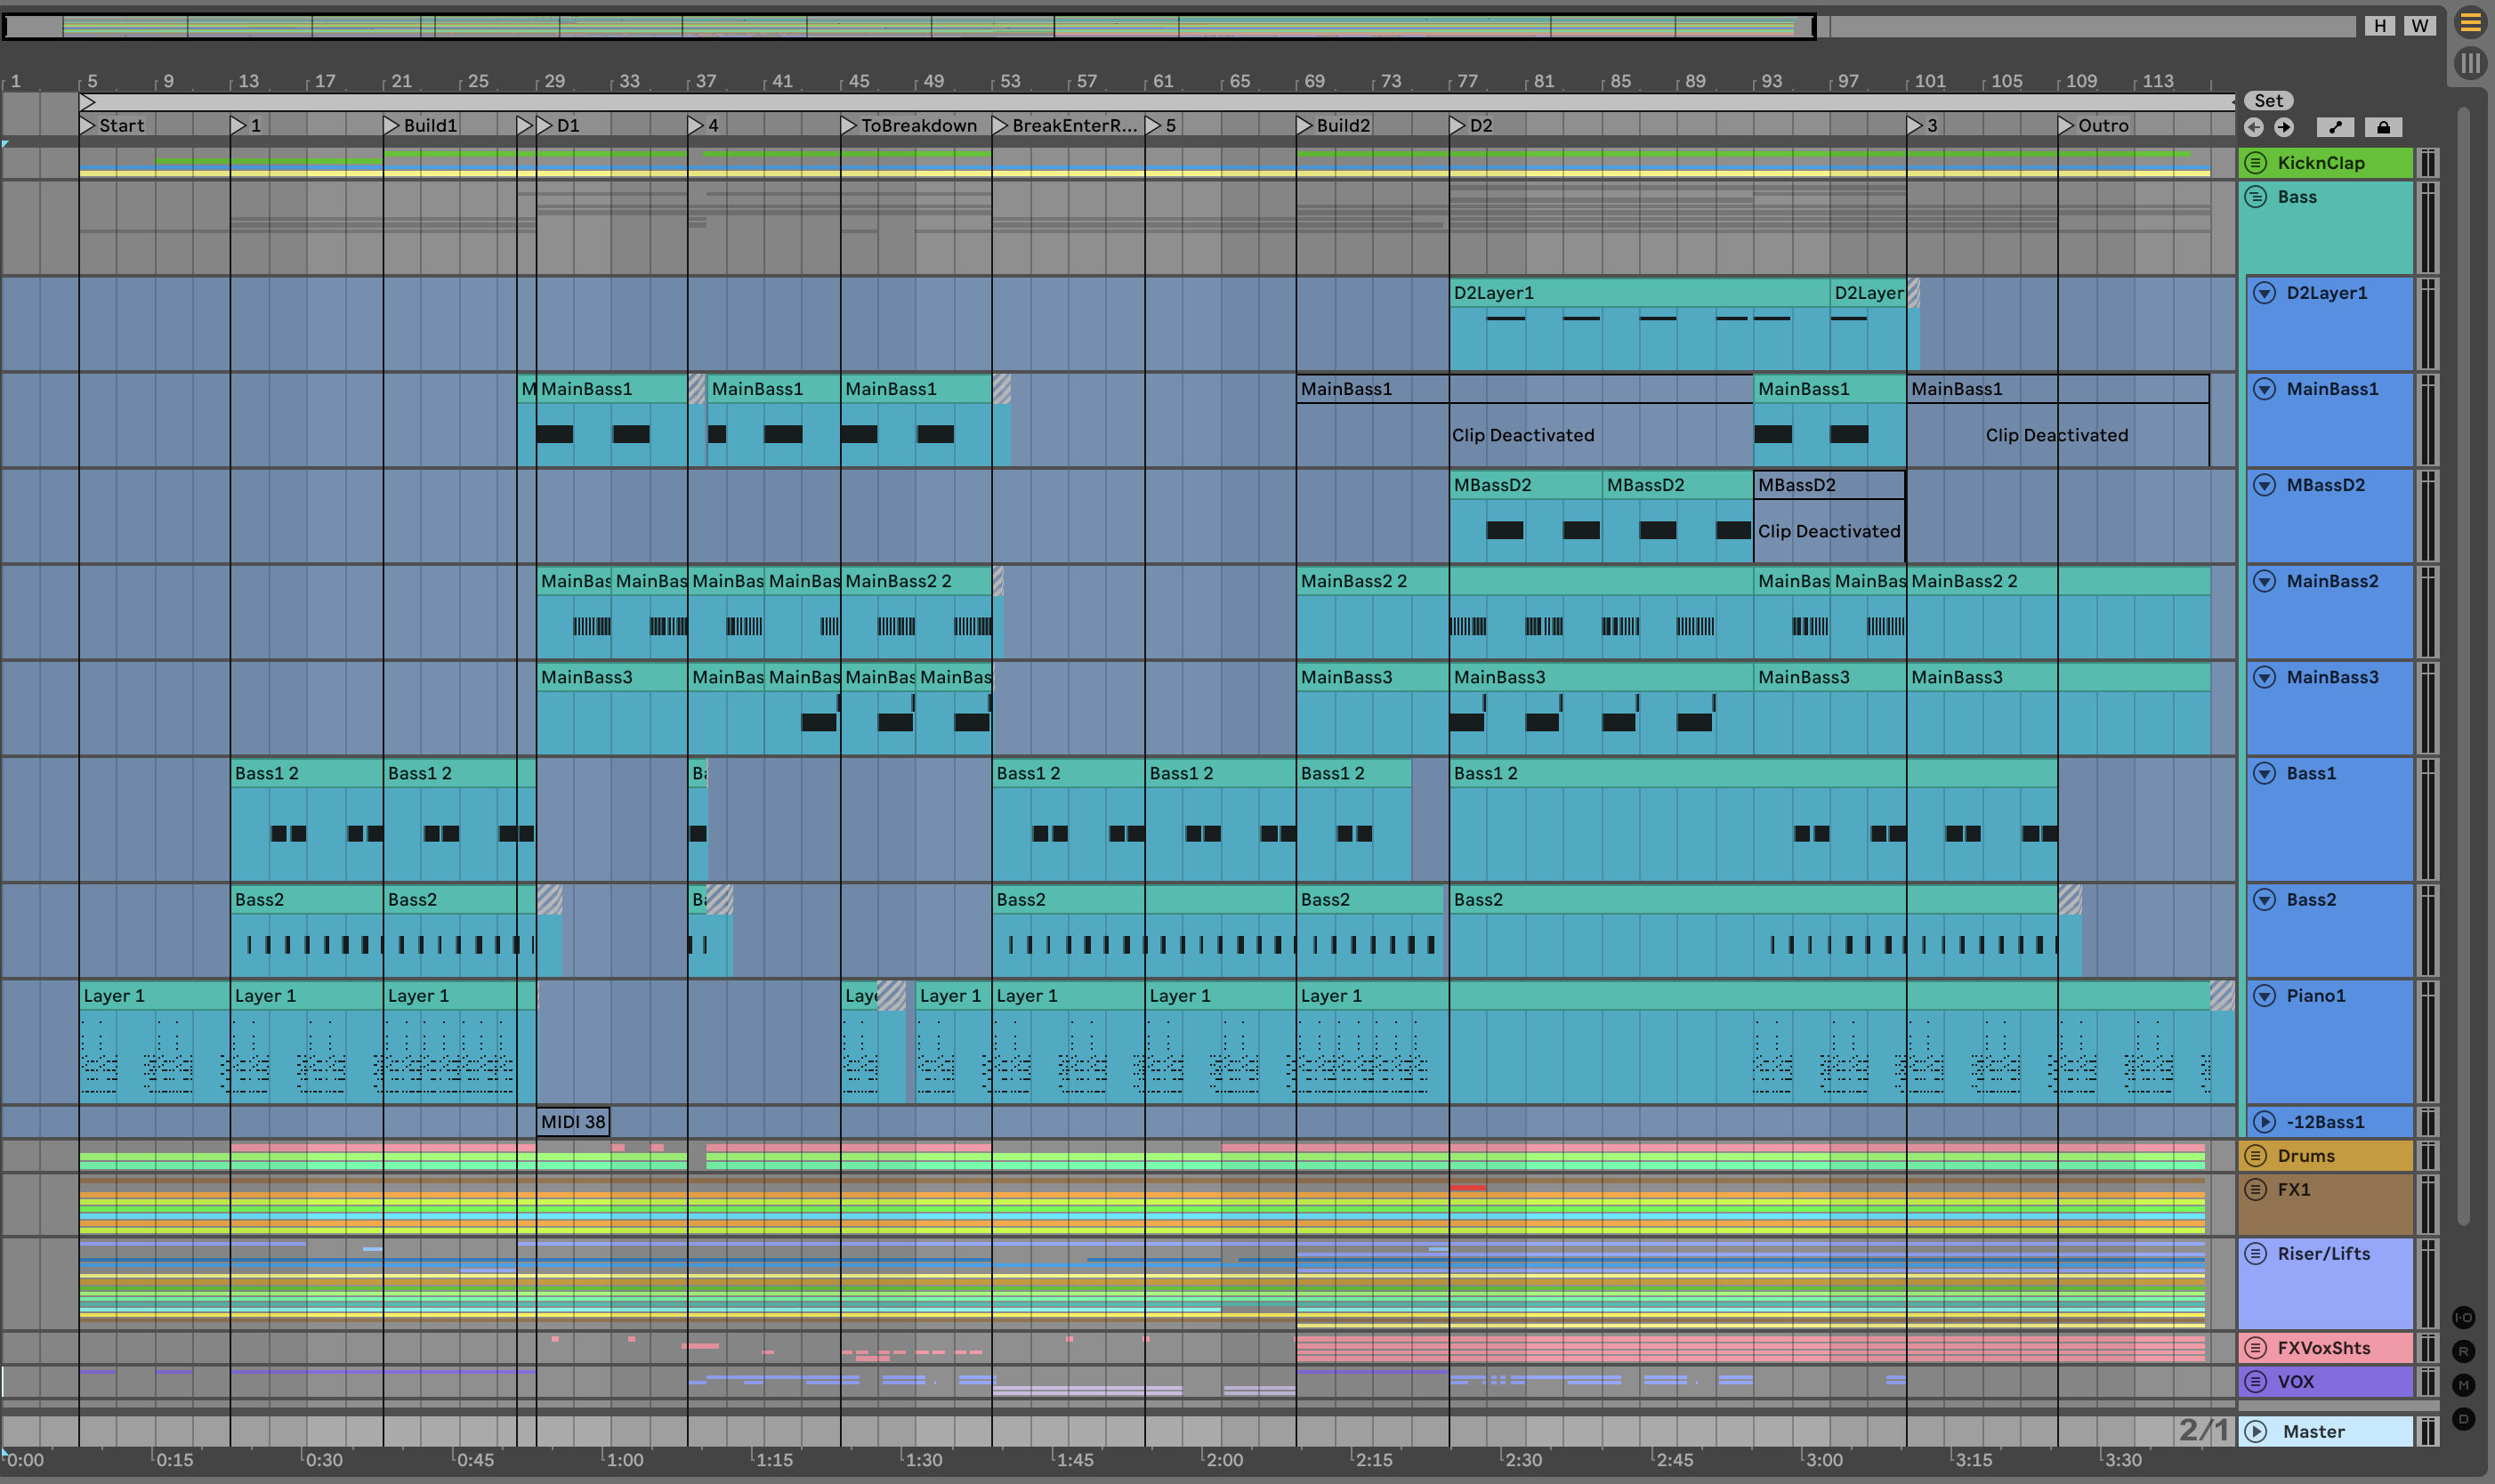This screenshot has width=2495, height=1484.
Task: Toggle the automation mode button
Action: (2335, 127)
